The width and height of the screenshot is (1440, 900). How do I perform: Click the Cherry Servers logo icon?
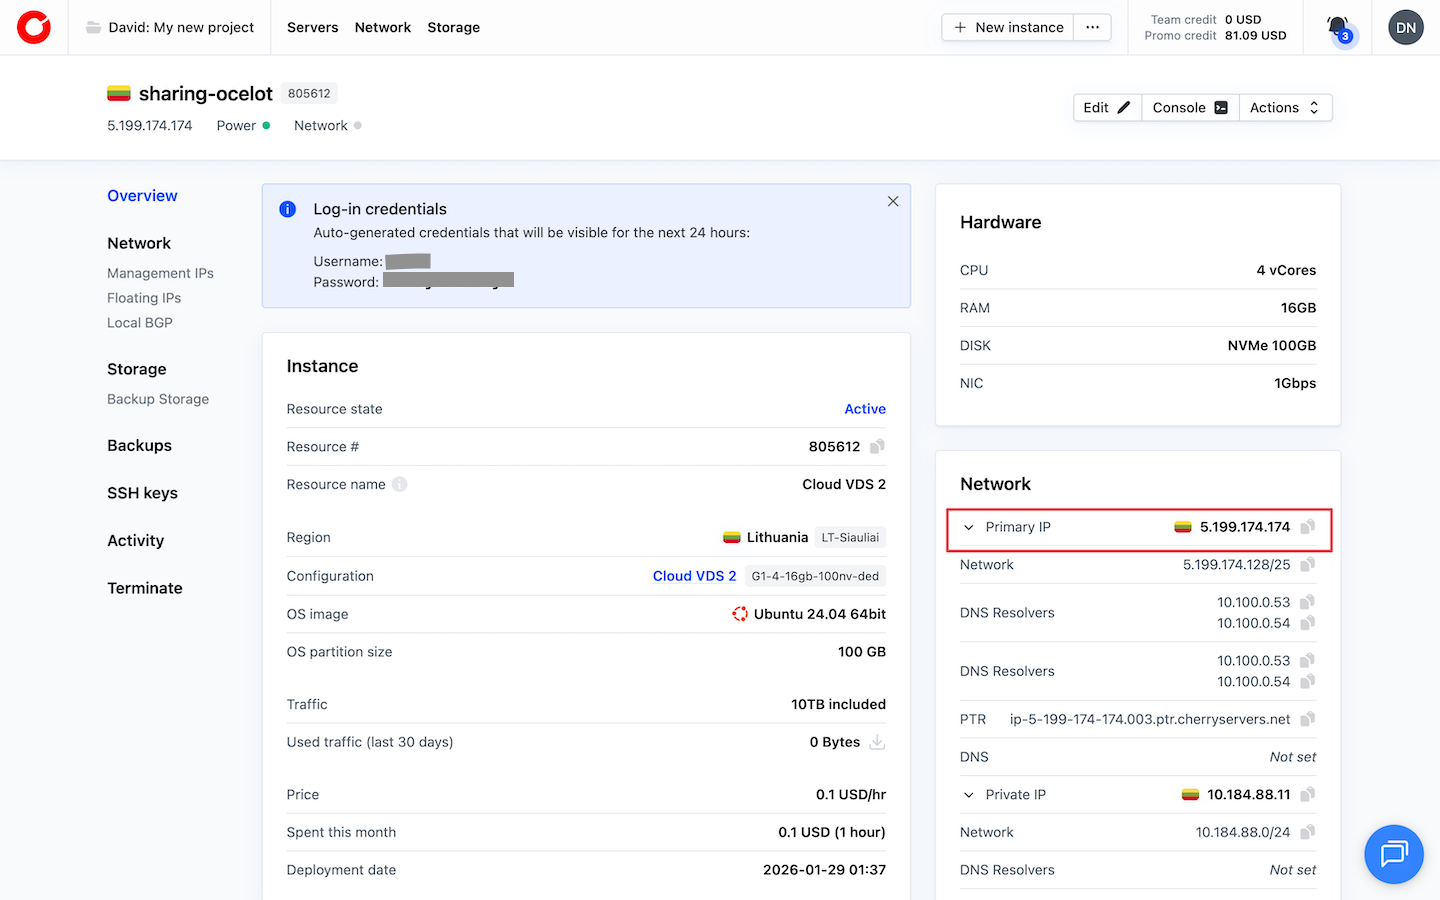point(34,27)
